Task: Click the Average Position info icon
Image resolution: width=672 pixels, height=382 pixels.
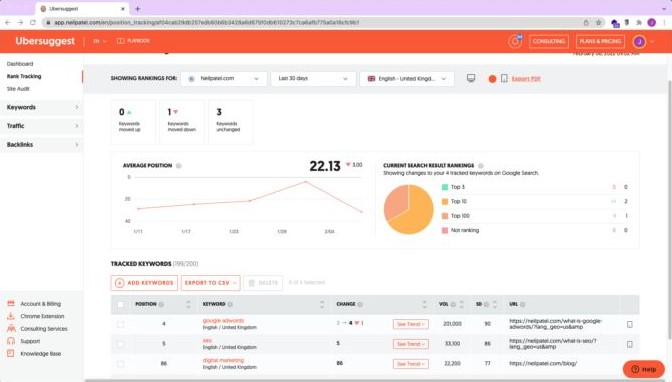Action: pos(179,166)
